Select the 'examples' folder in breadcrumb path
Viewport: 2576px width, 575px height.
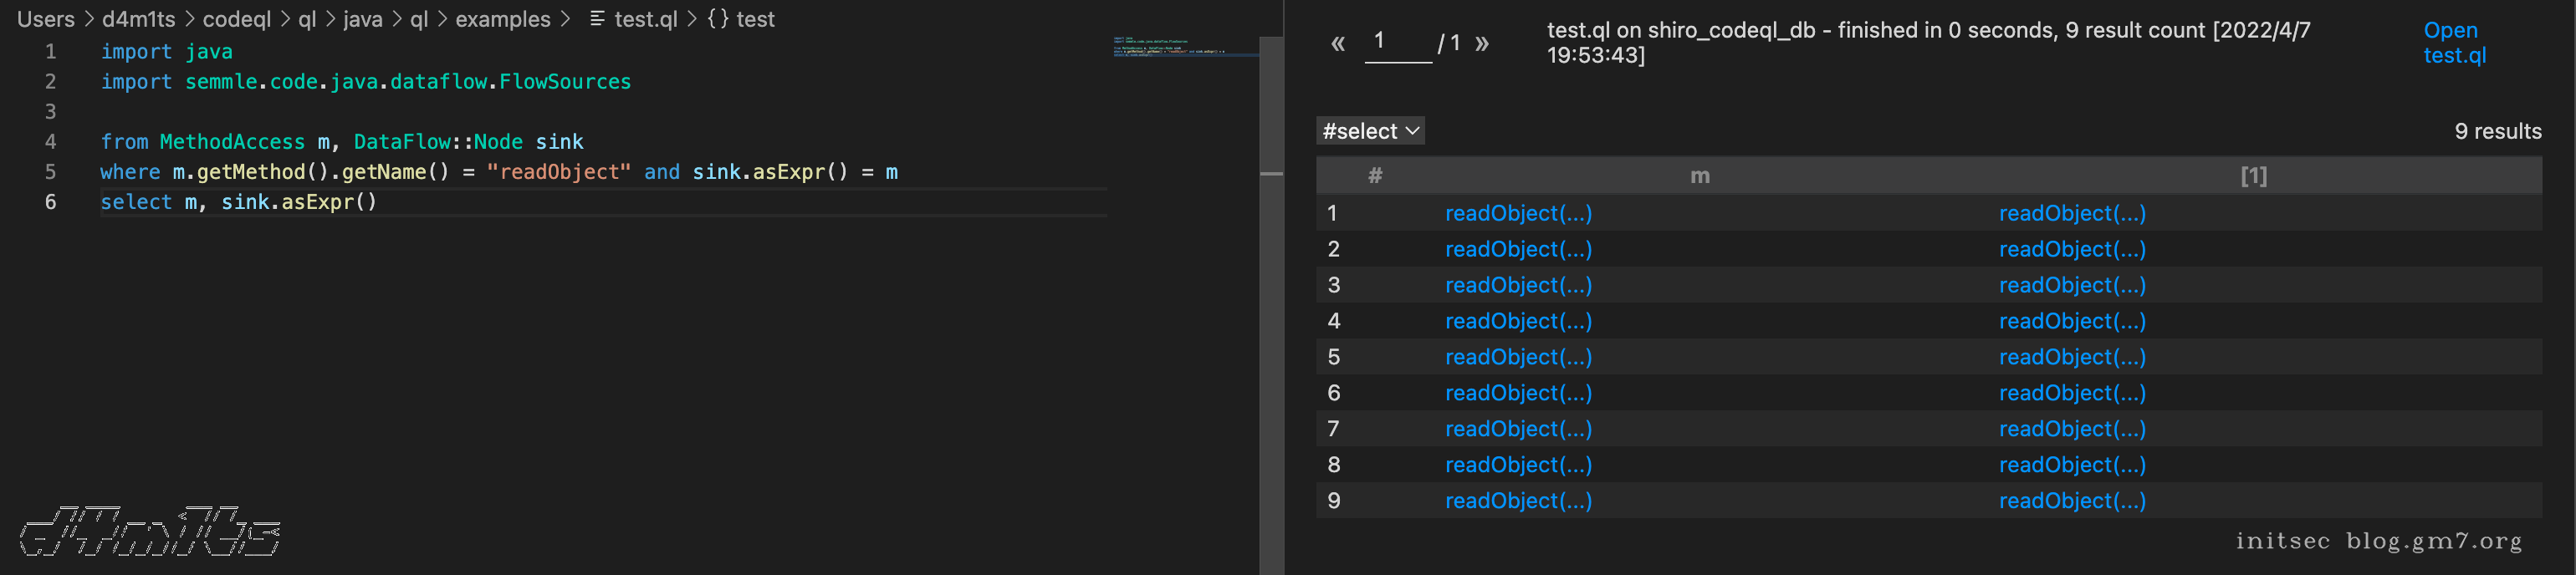503,19
